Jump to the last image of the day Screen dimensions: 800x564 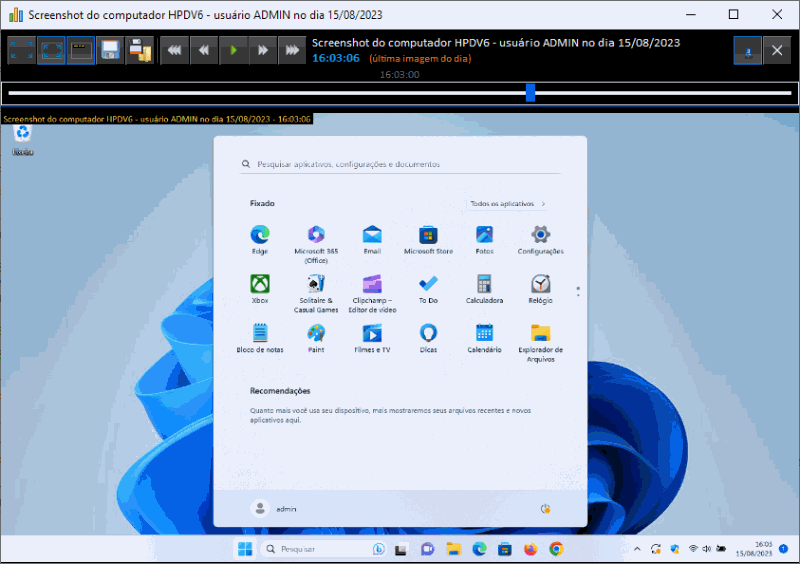[292, 50]
